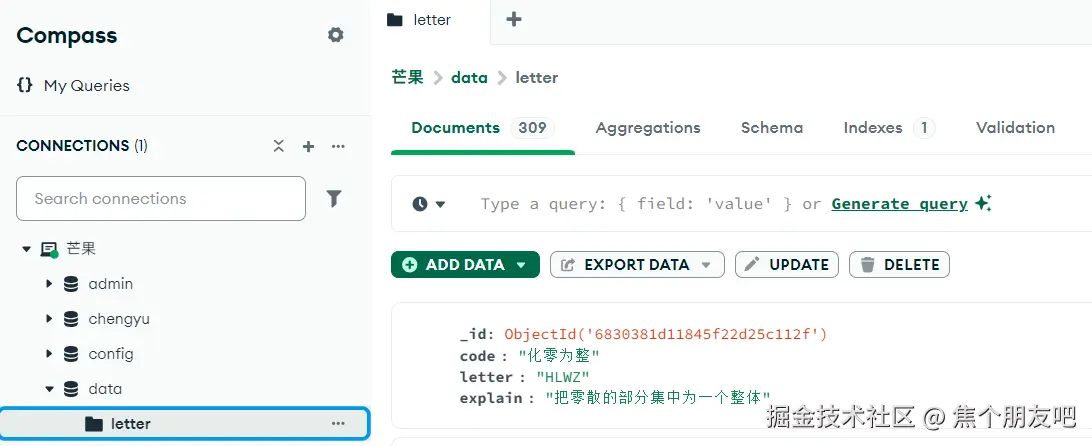Open EXPORT DATA dropdown arrow
Viewport: 1092px width, 446px height.
point(706,266)
